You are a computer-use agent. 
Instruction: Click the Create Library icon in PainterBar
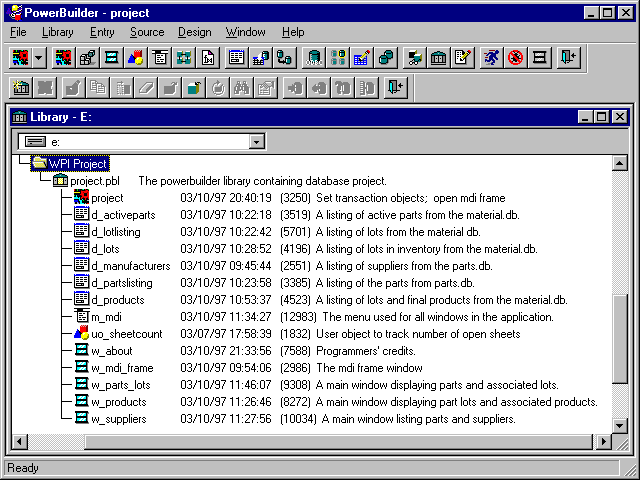click(21, 88)
